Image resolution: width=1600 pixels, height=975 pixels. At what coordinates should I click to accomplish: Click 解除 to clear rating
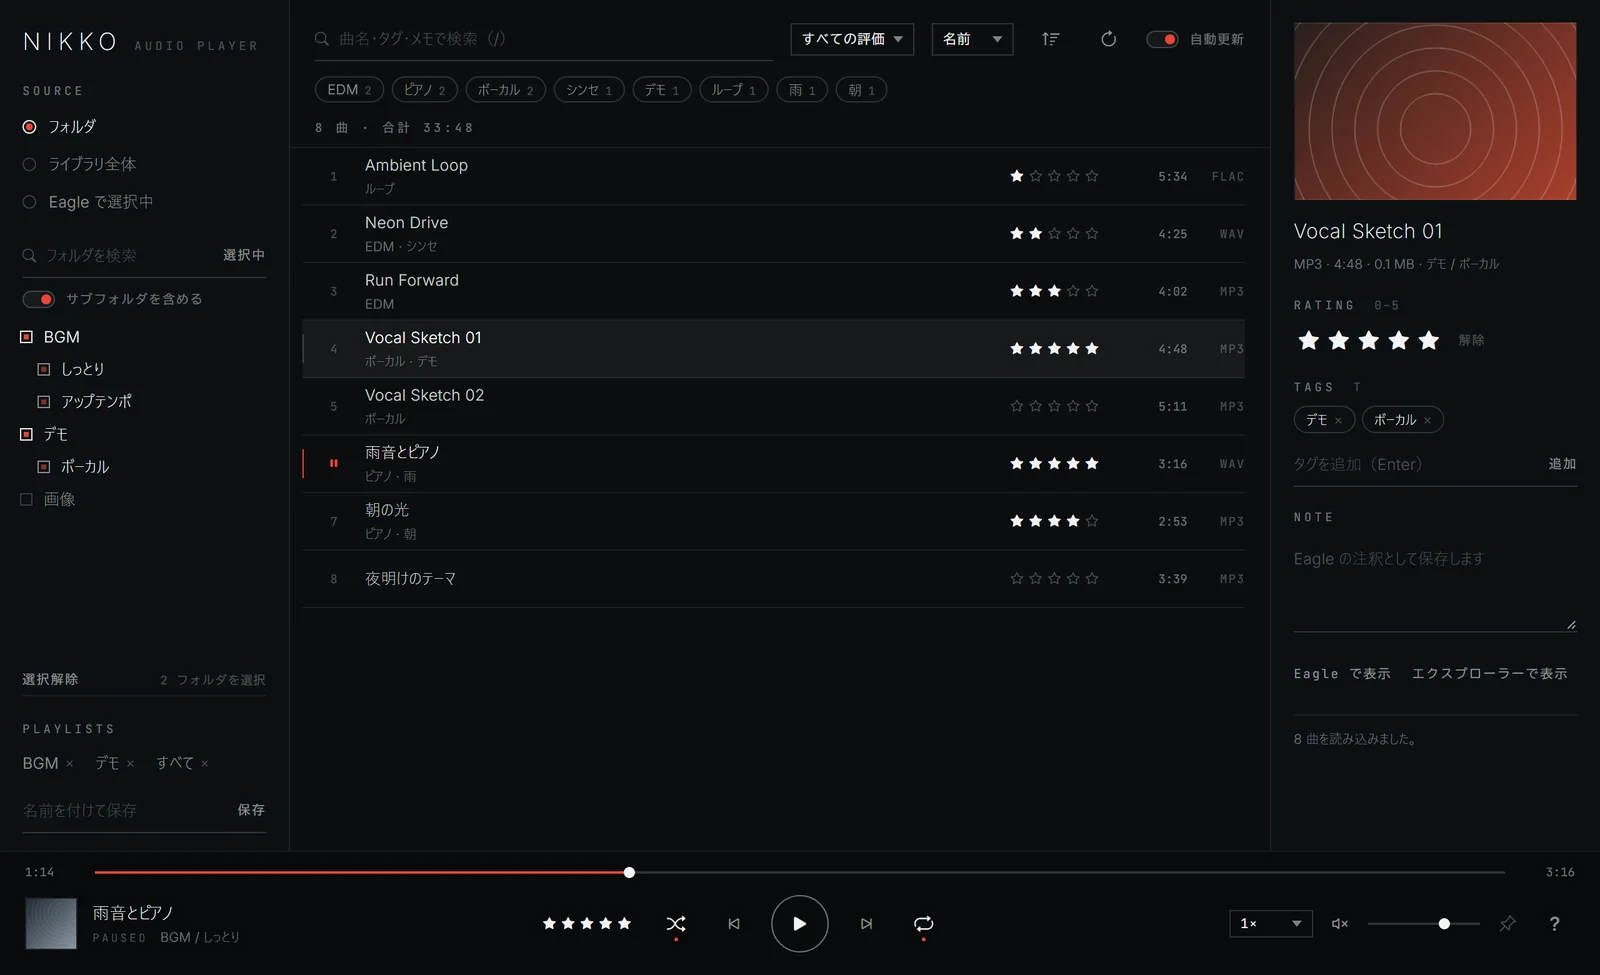tap(1471, 340)
